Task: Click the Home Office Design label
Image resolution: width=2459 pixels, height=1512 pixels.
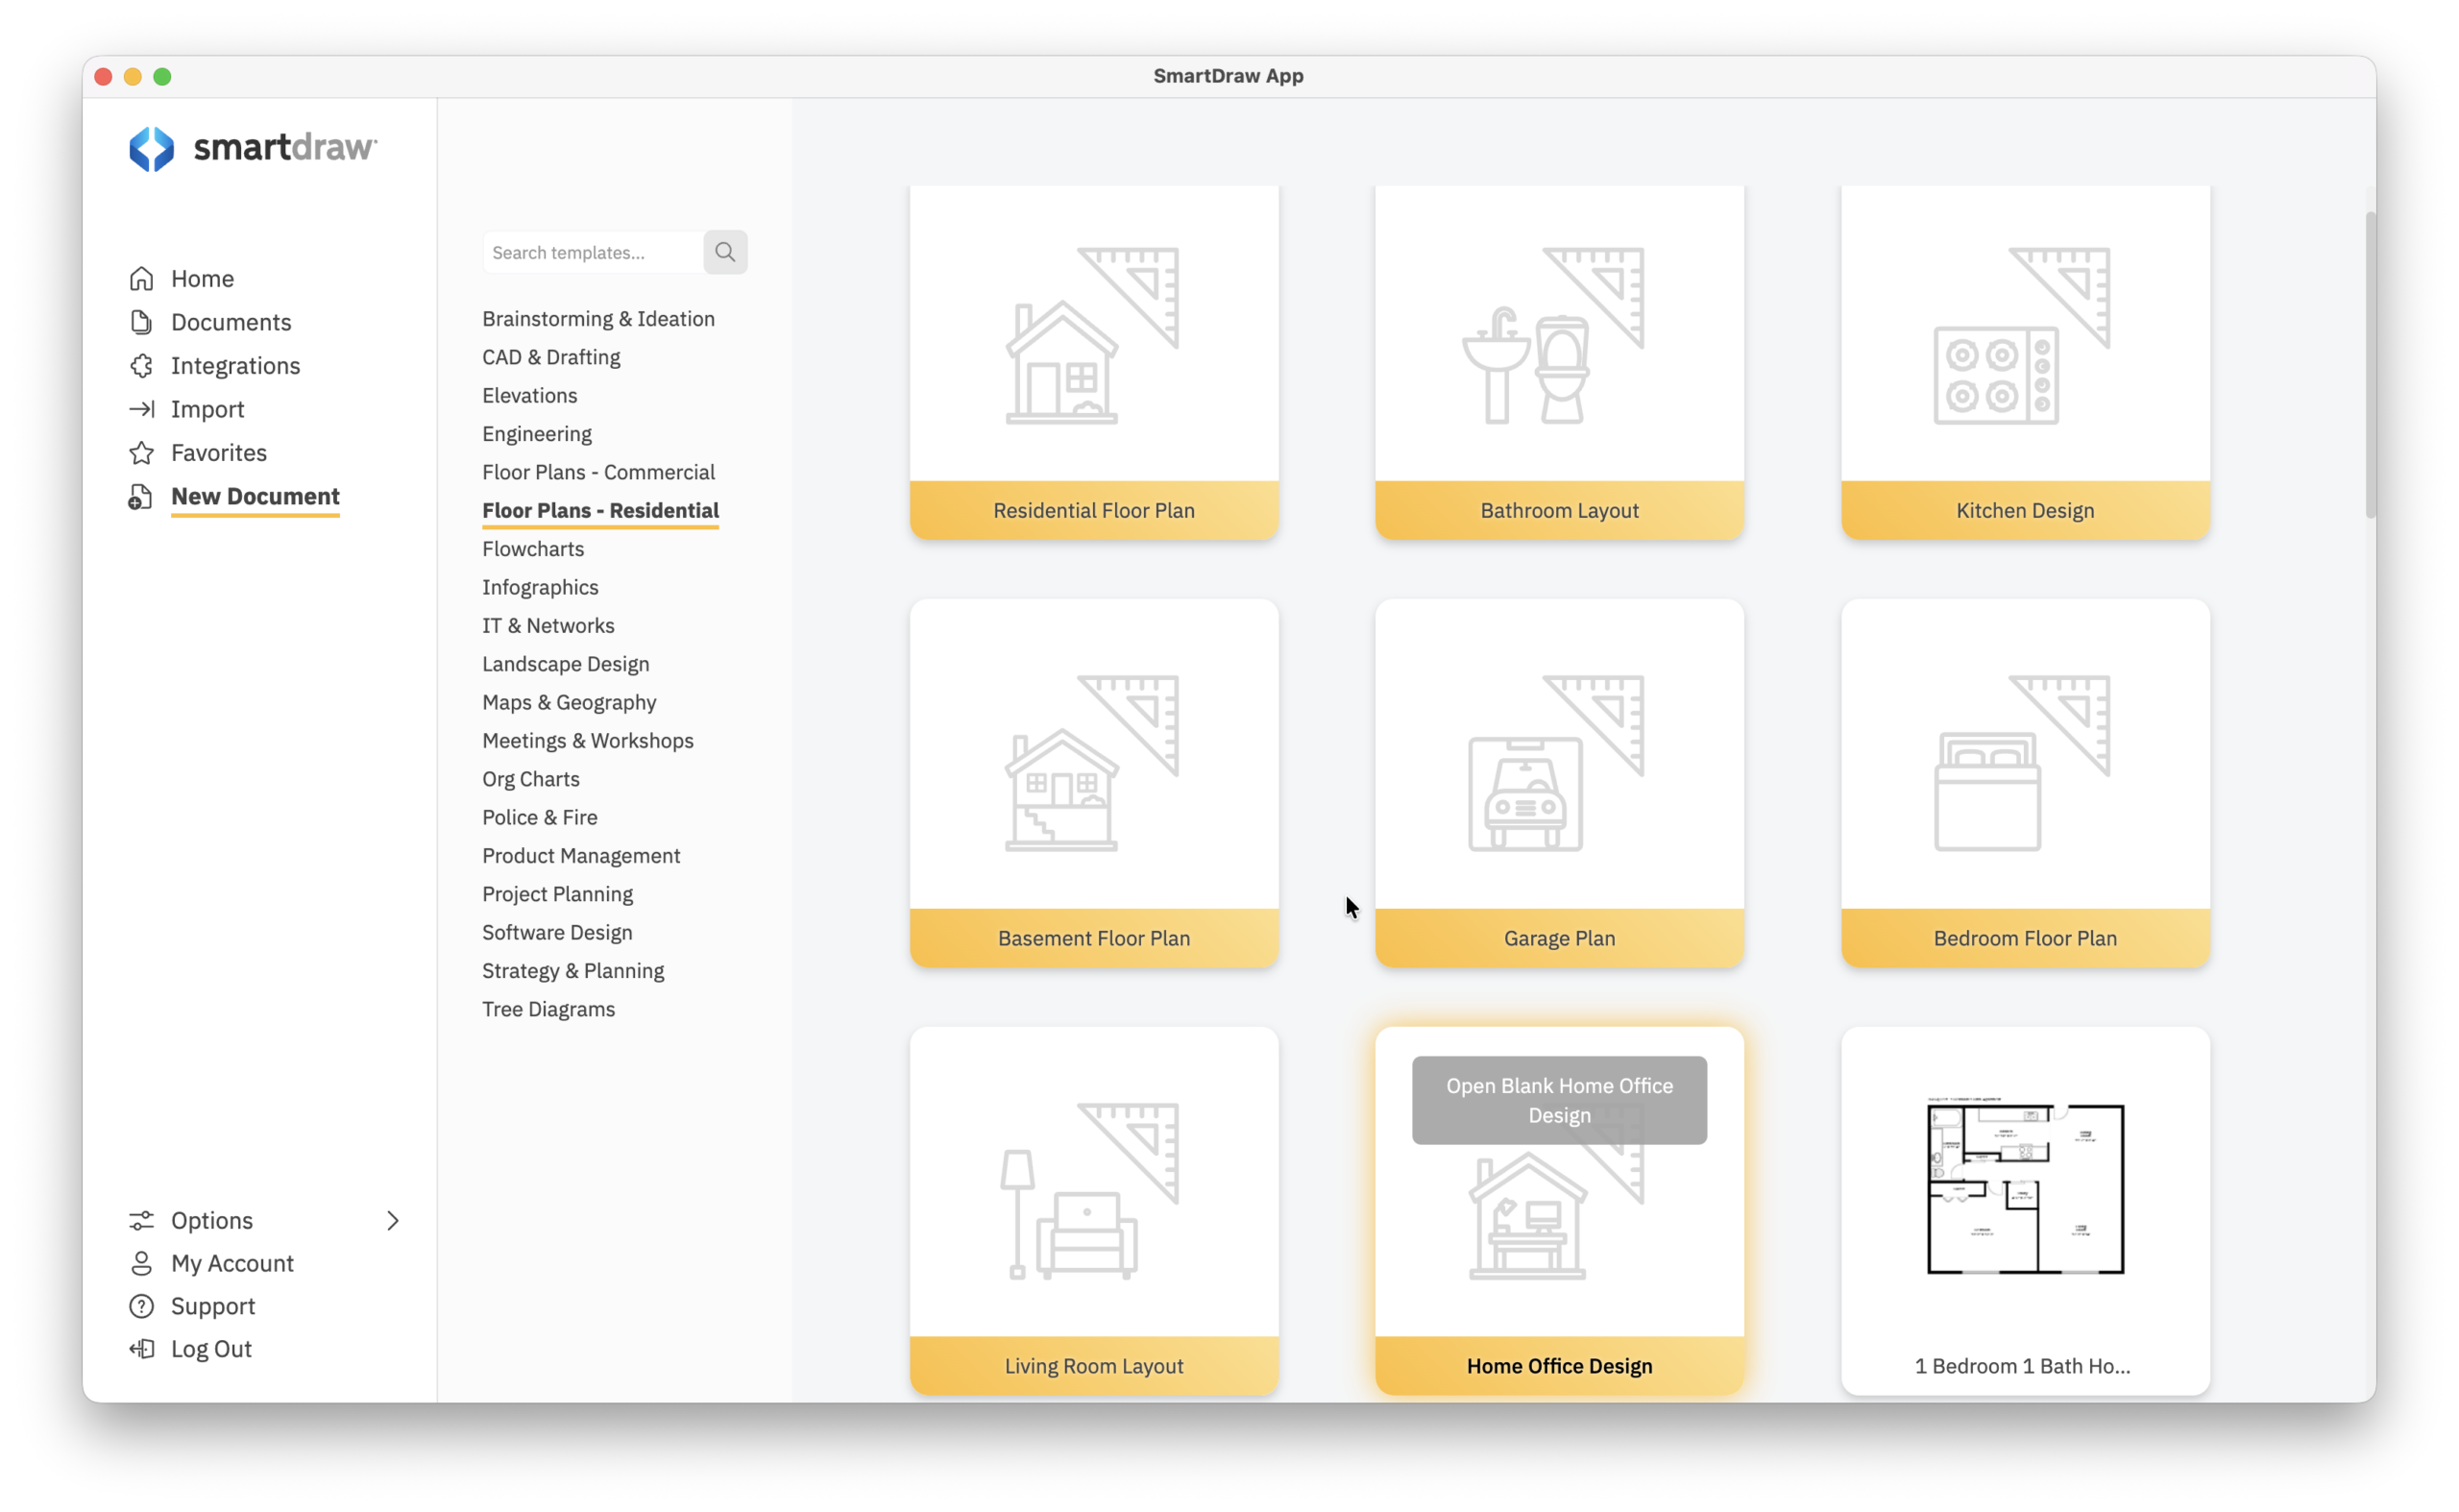Action: 1559,1366
